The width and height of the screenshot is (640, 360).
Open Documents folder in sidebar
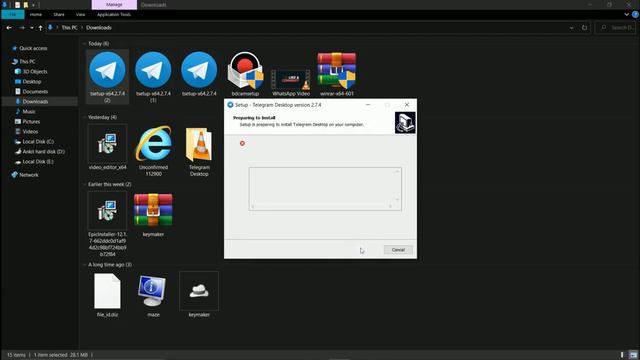(31, 92)
